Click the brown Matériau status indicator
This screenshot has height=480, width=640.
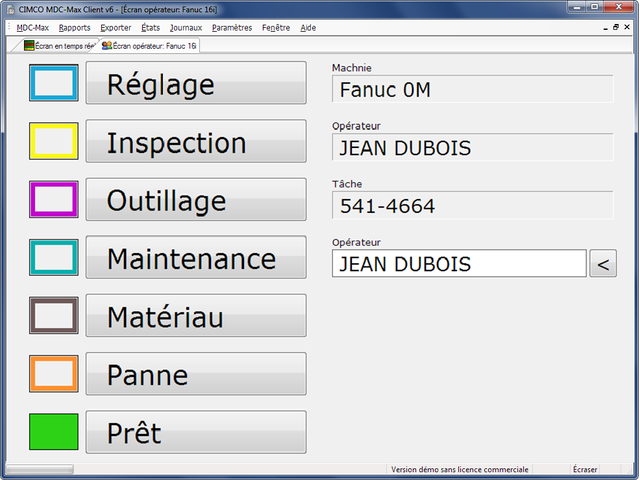54,316
